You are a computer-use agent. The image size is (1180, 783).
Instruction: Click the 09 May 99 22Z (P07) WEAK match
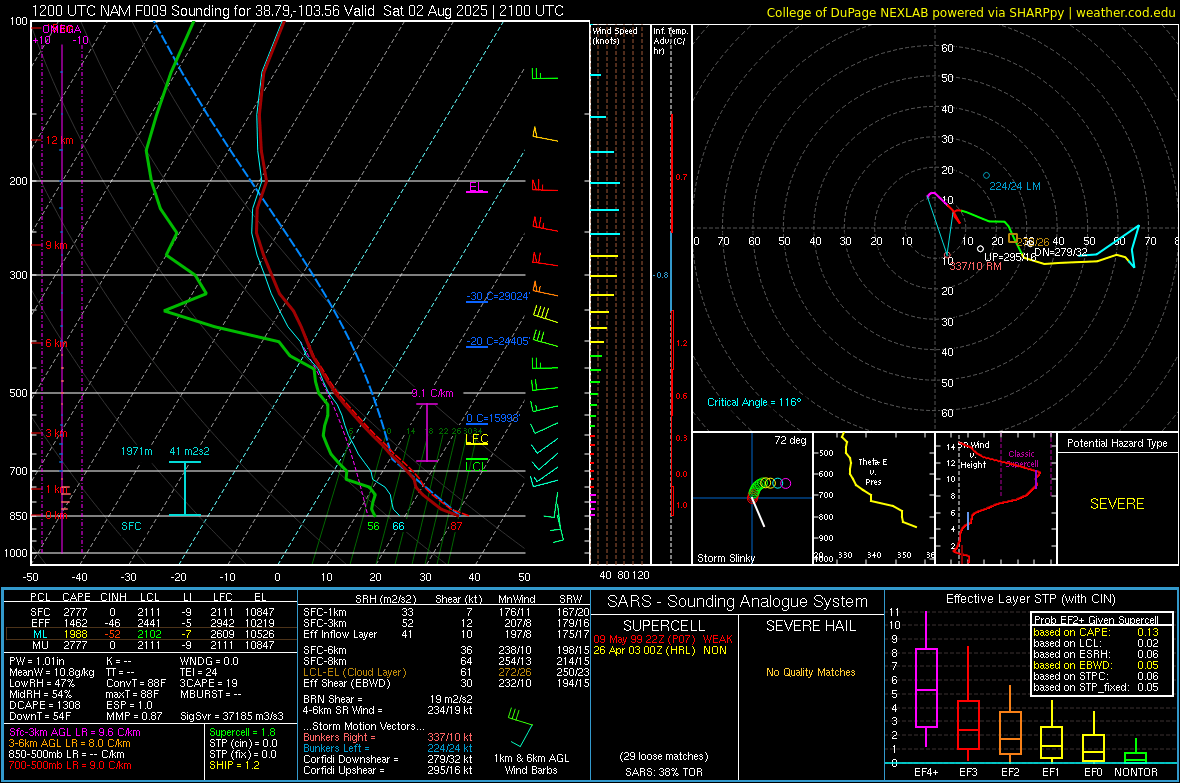click(x=662, y=639)
